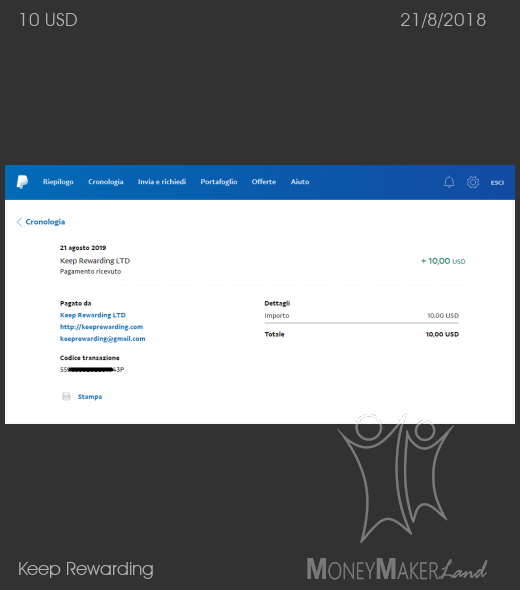Return to Cronologia via breadcrumb link
Viewport: 520px width, 590px height.
tap(45, 222)
